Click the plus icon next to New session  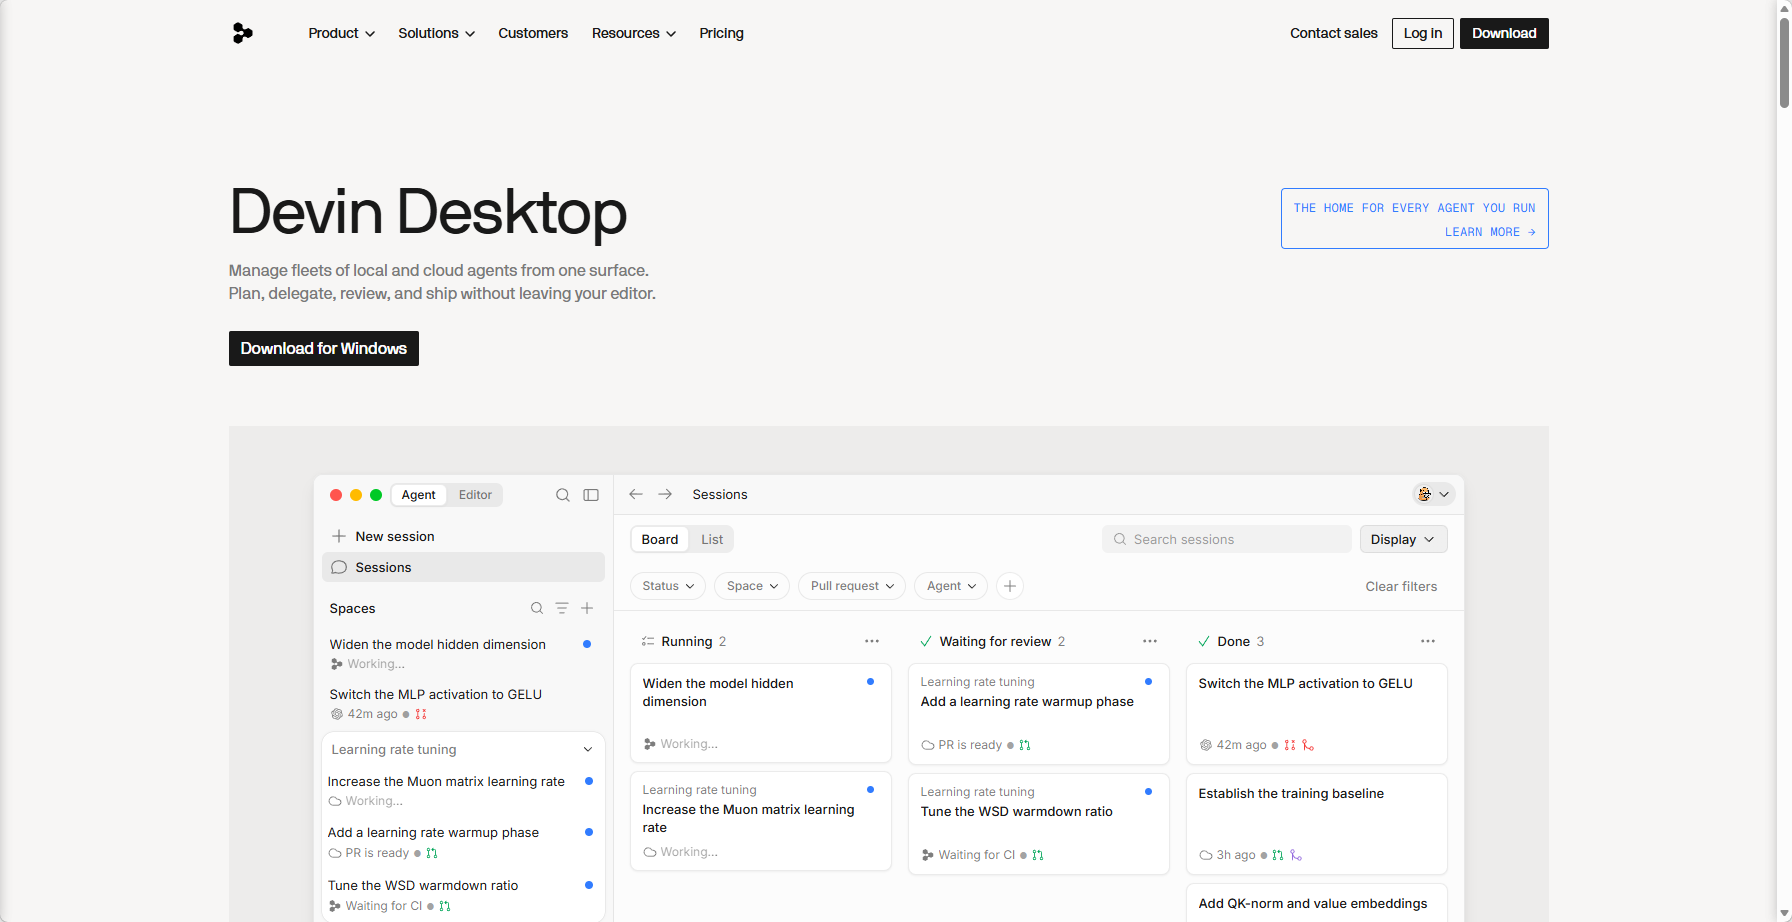click(x=339, y=536)
